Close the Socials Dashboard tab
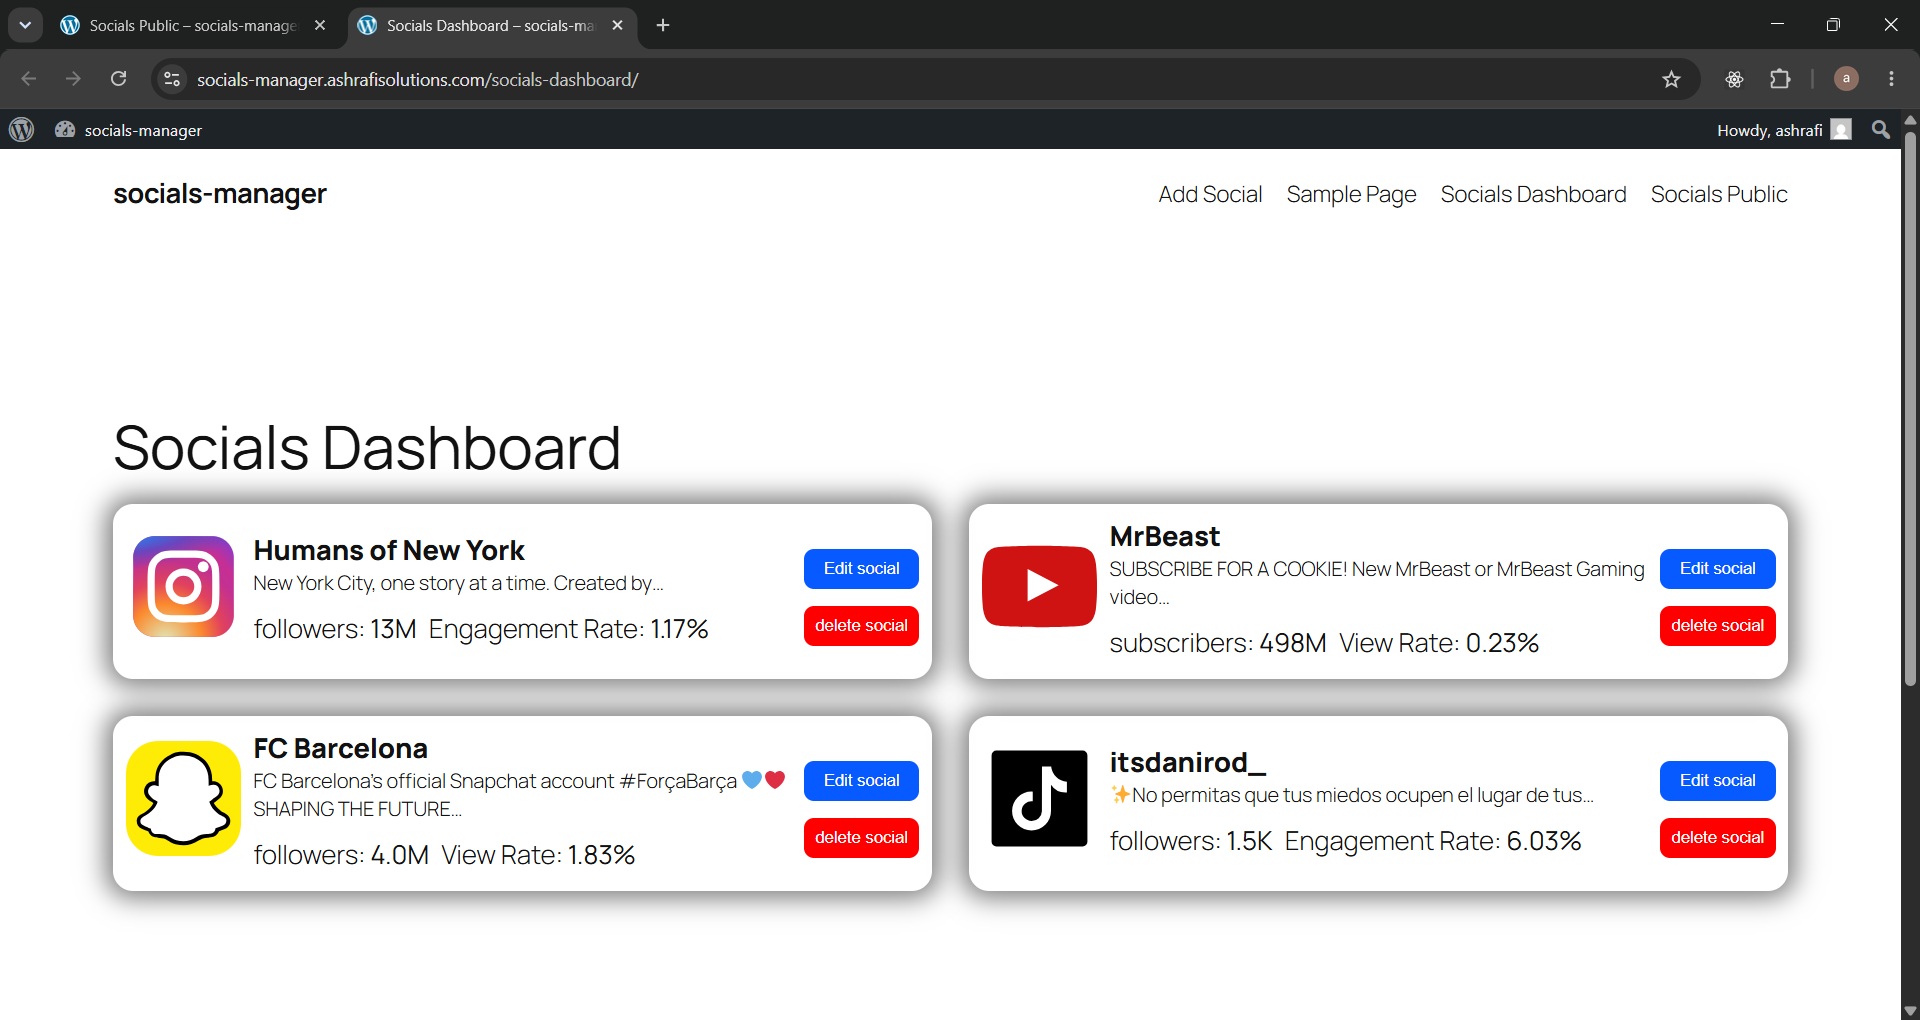Image resolution: width=1920 pixels, height=1020 pixels. [x=617, y=25]
